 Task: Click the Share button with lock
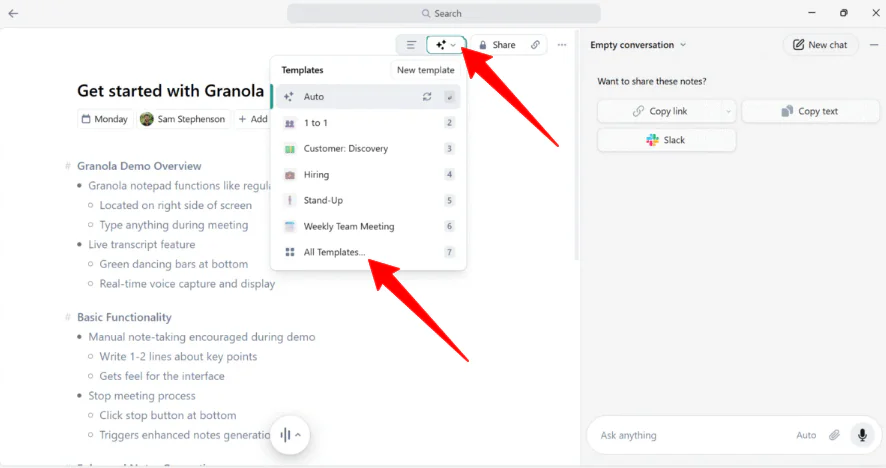[x=497, y=45]
